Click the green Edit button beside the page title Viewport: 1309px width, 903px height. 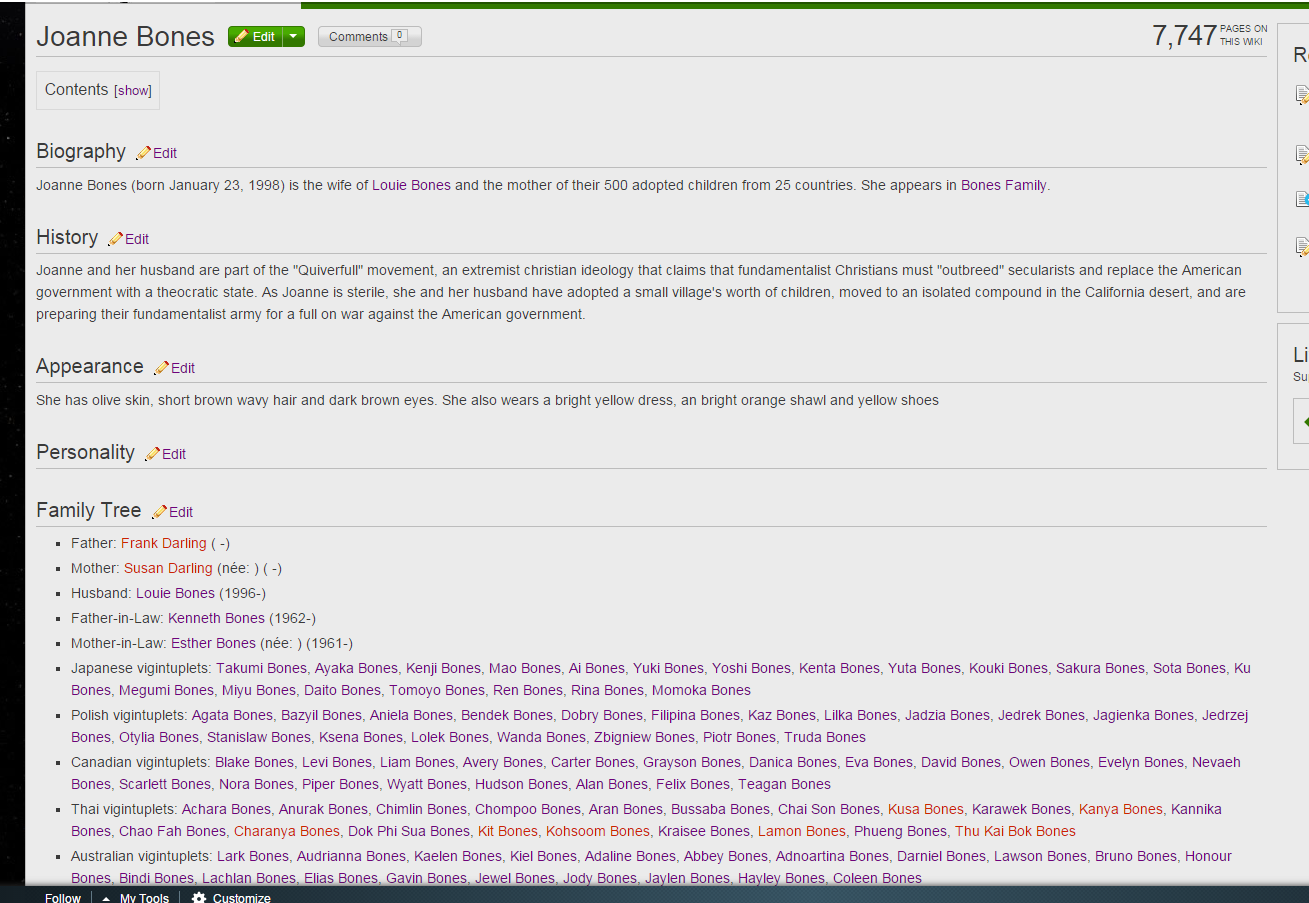coord(255,37)
